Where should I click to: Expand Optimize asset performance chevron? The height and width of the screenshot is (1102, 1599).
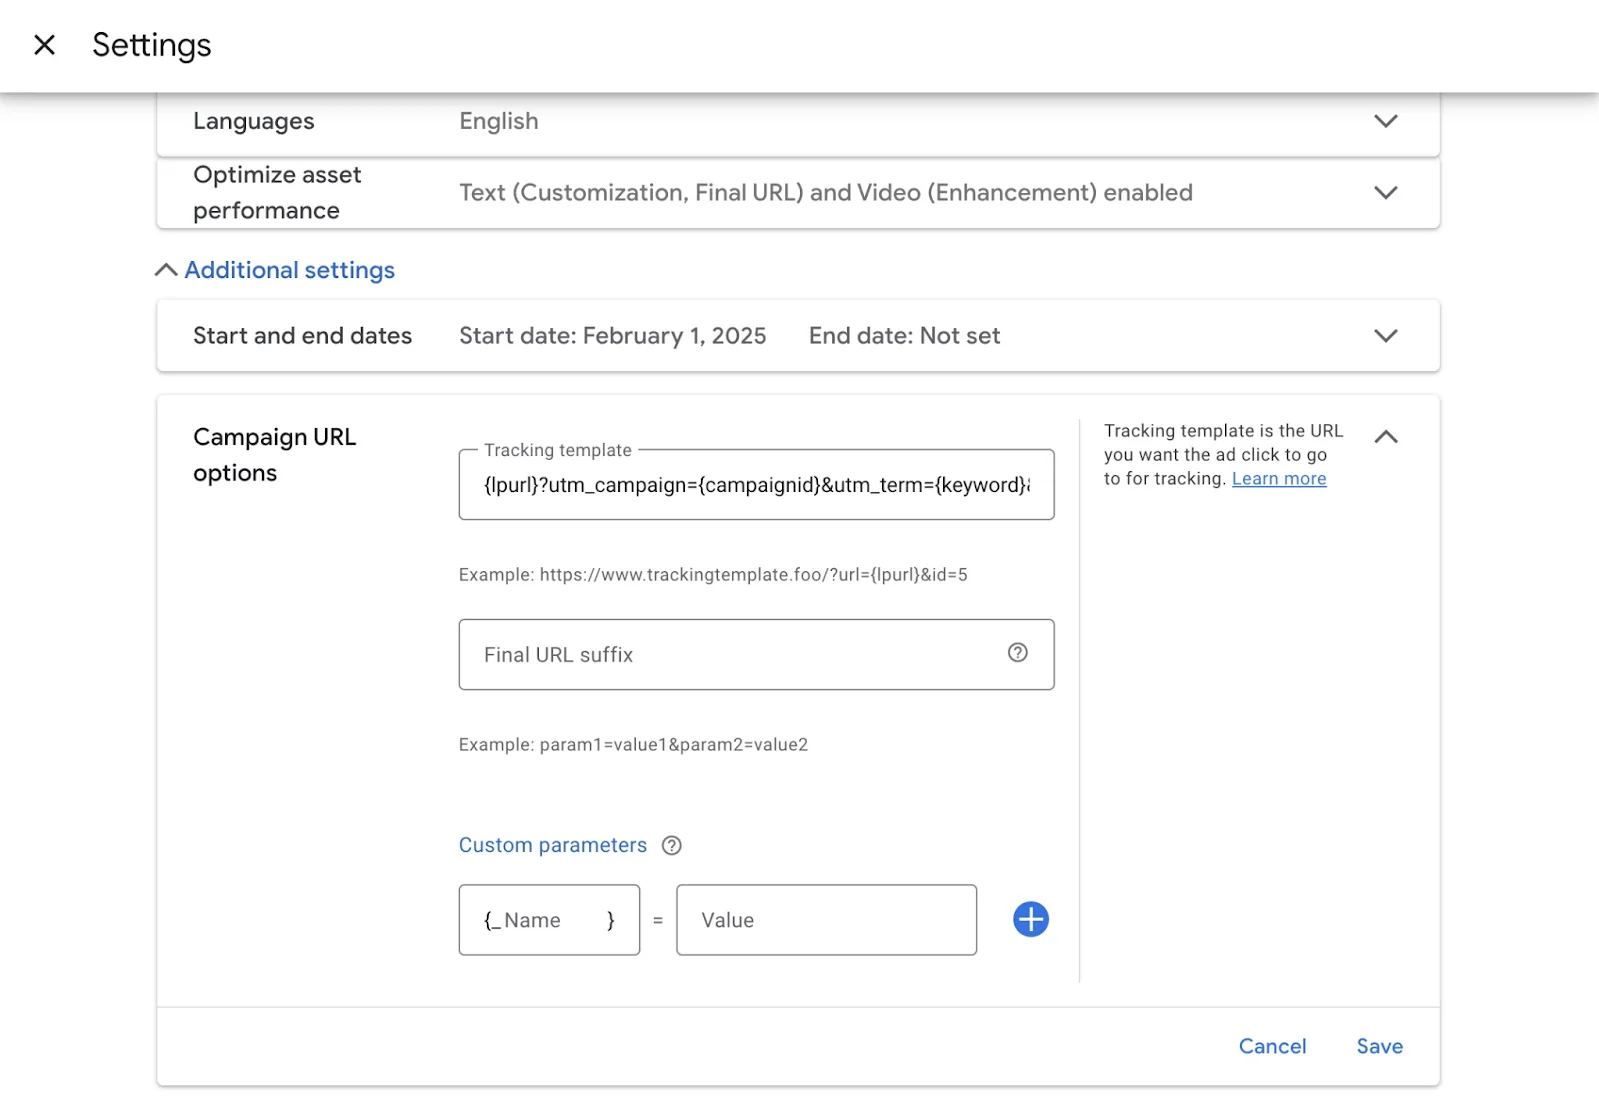click(x=1385, y=192)
